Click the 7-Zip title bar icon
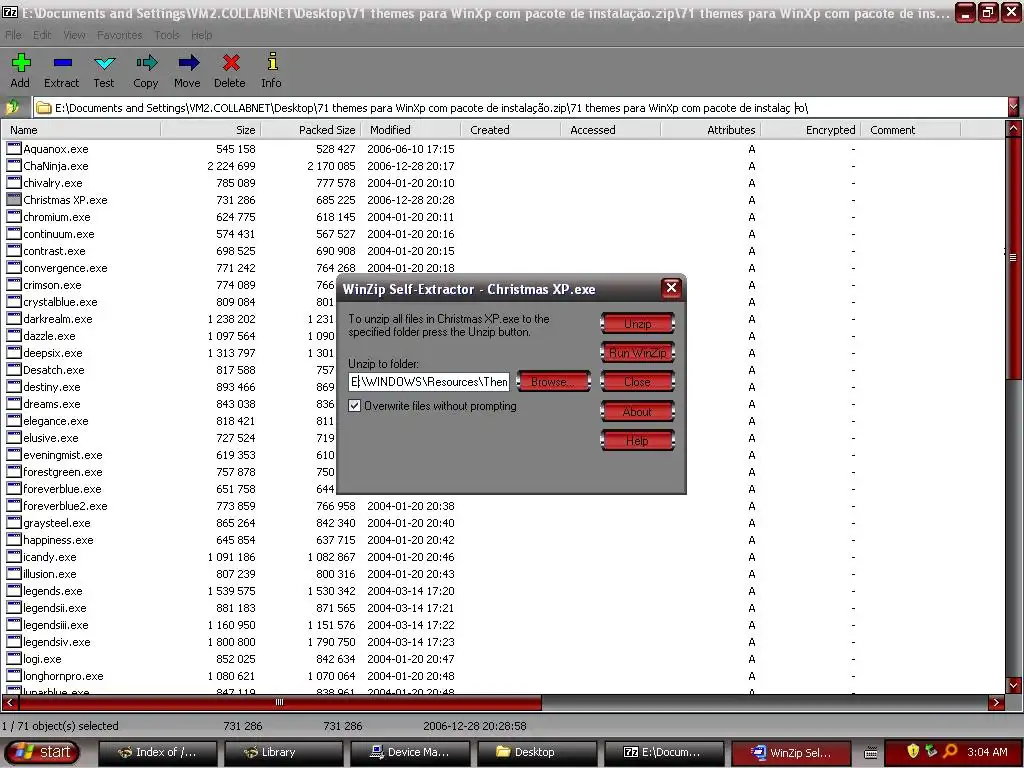The image size is (1024, 768). pyautogui.click(x=9, y=12)
